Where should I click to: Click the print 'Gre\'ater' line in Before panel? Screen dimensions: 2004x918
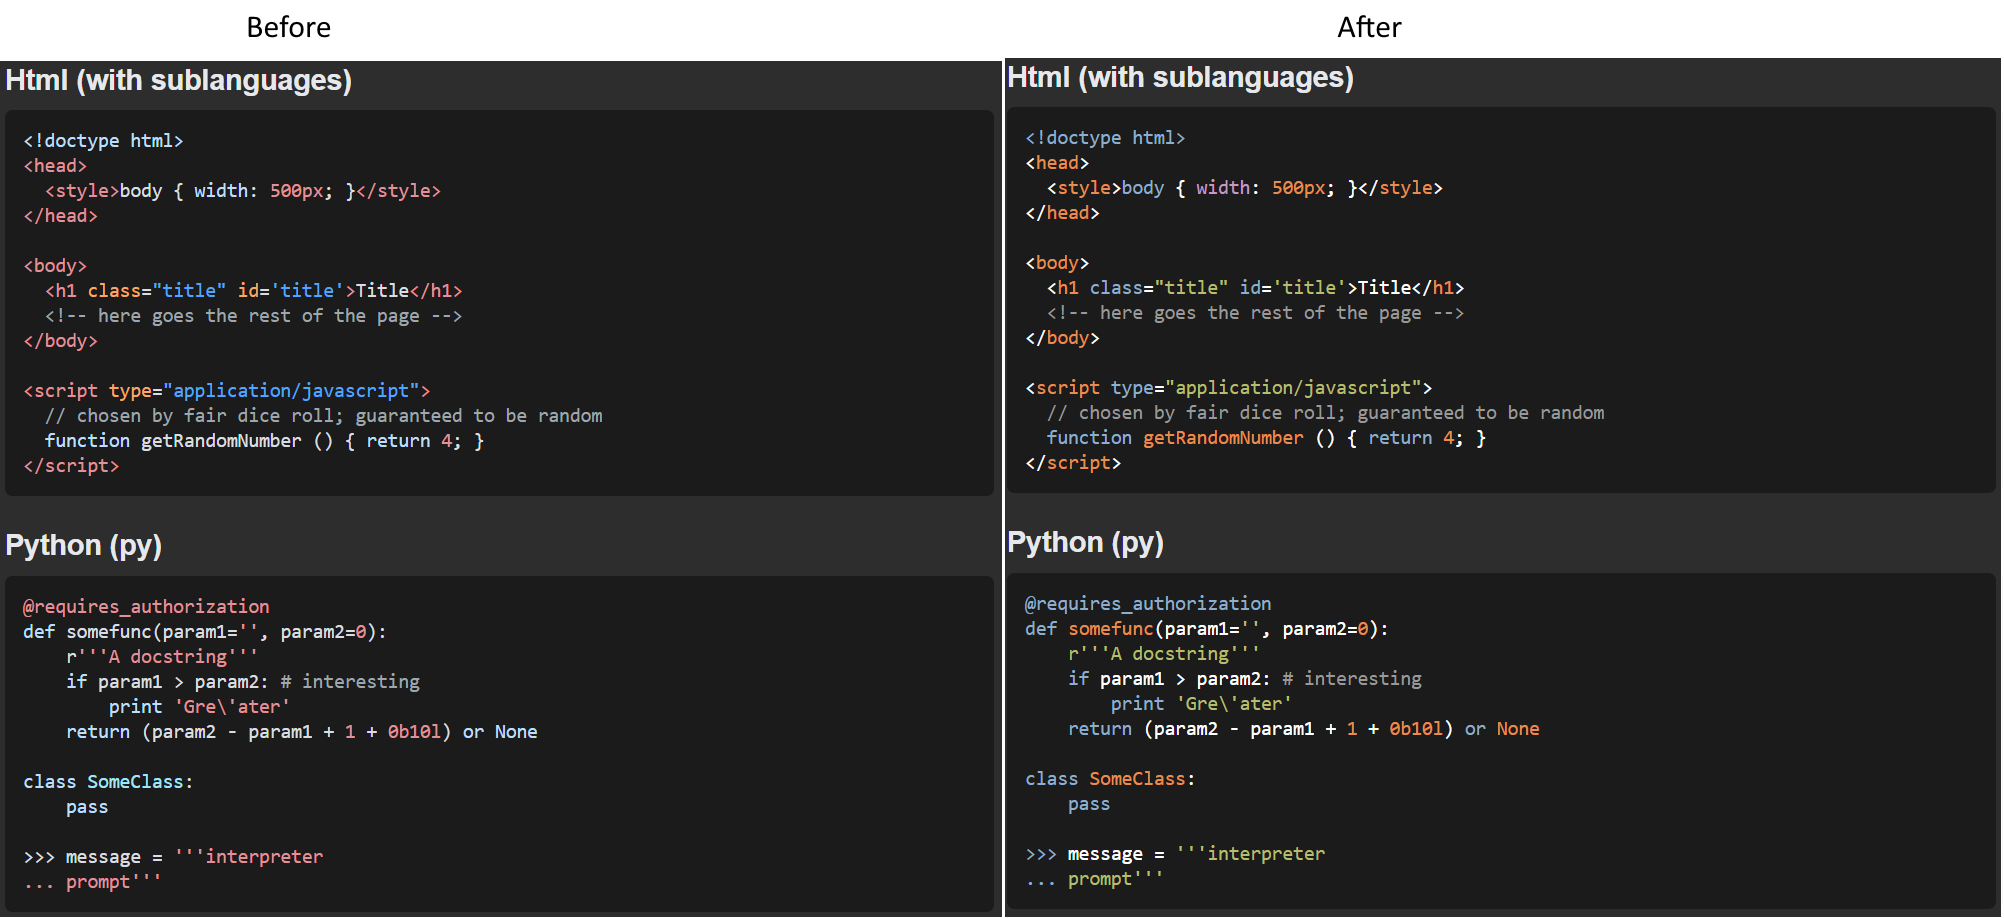[x=200, y=707]
